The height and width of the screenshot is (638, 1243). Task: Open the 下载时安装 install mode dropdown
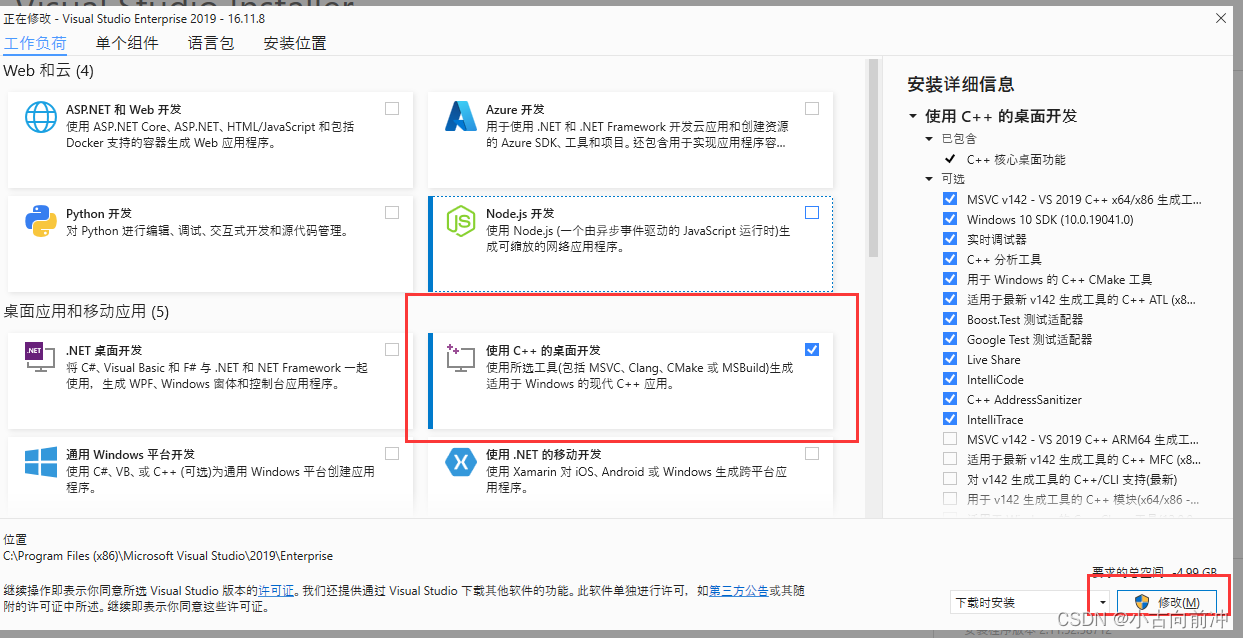click(1031, 602)
